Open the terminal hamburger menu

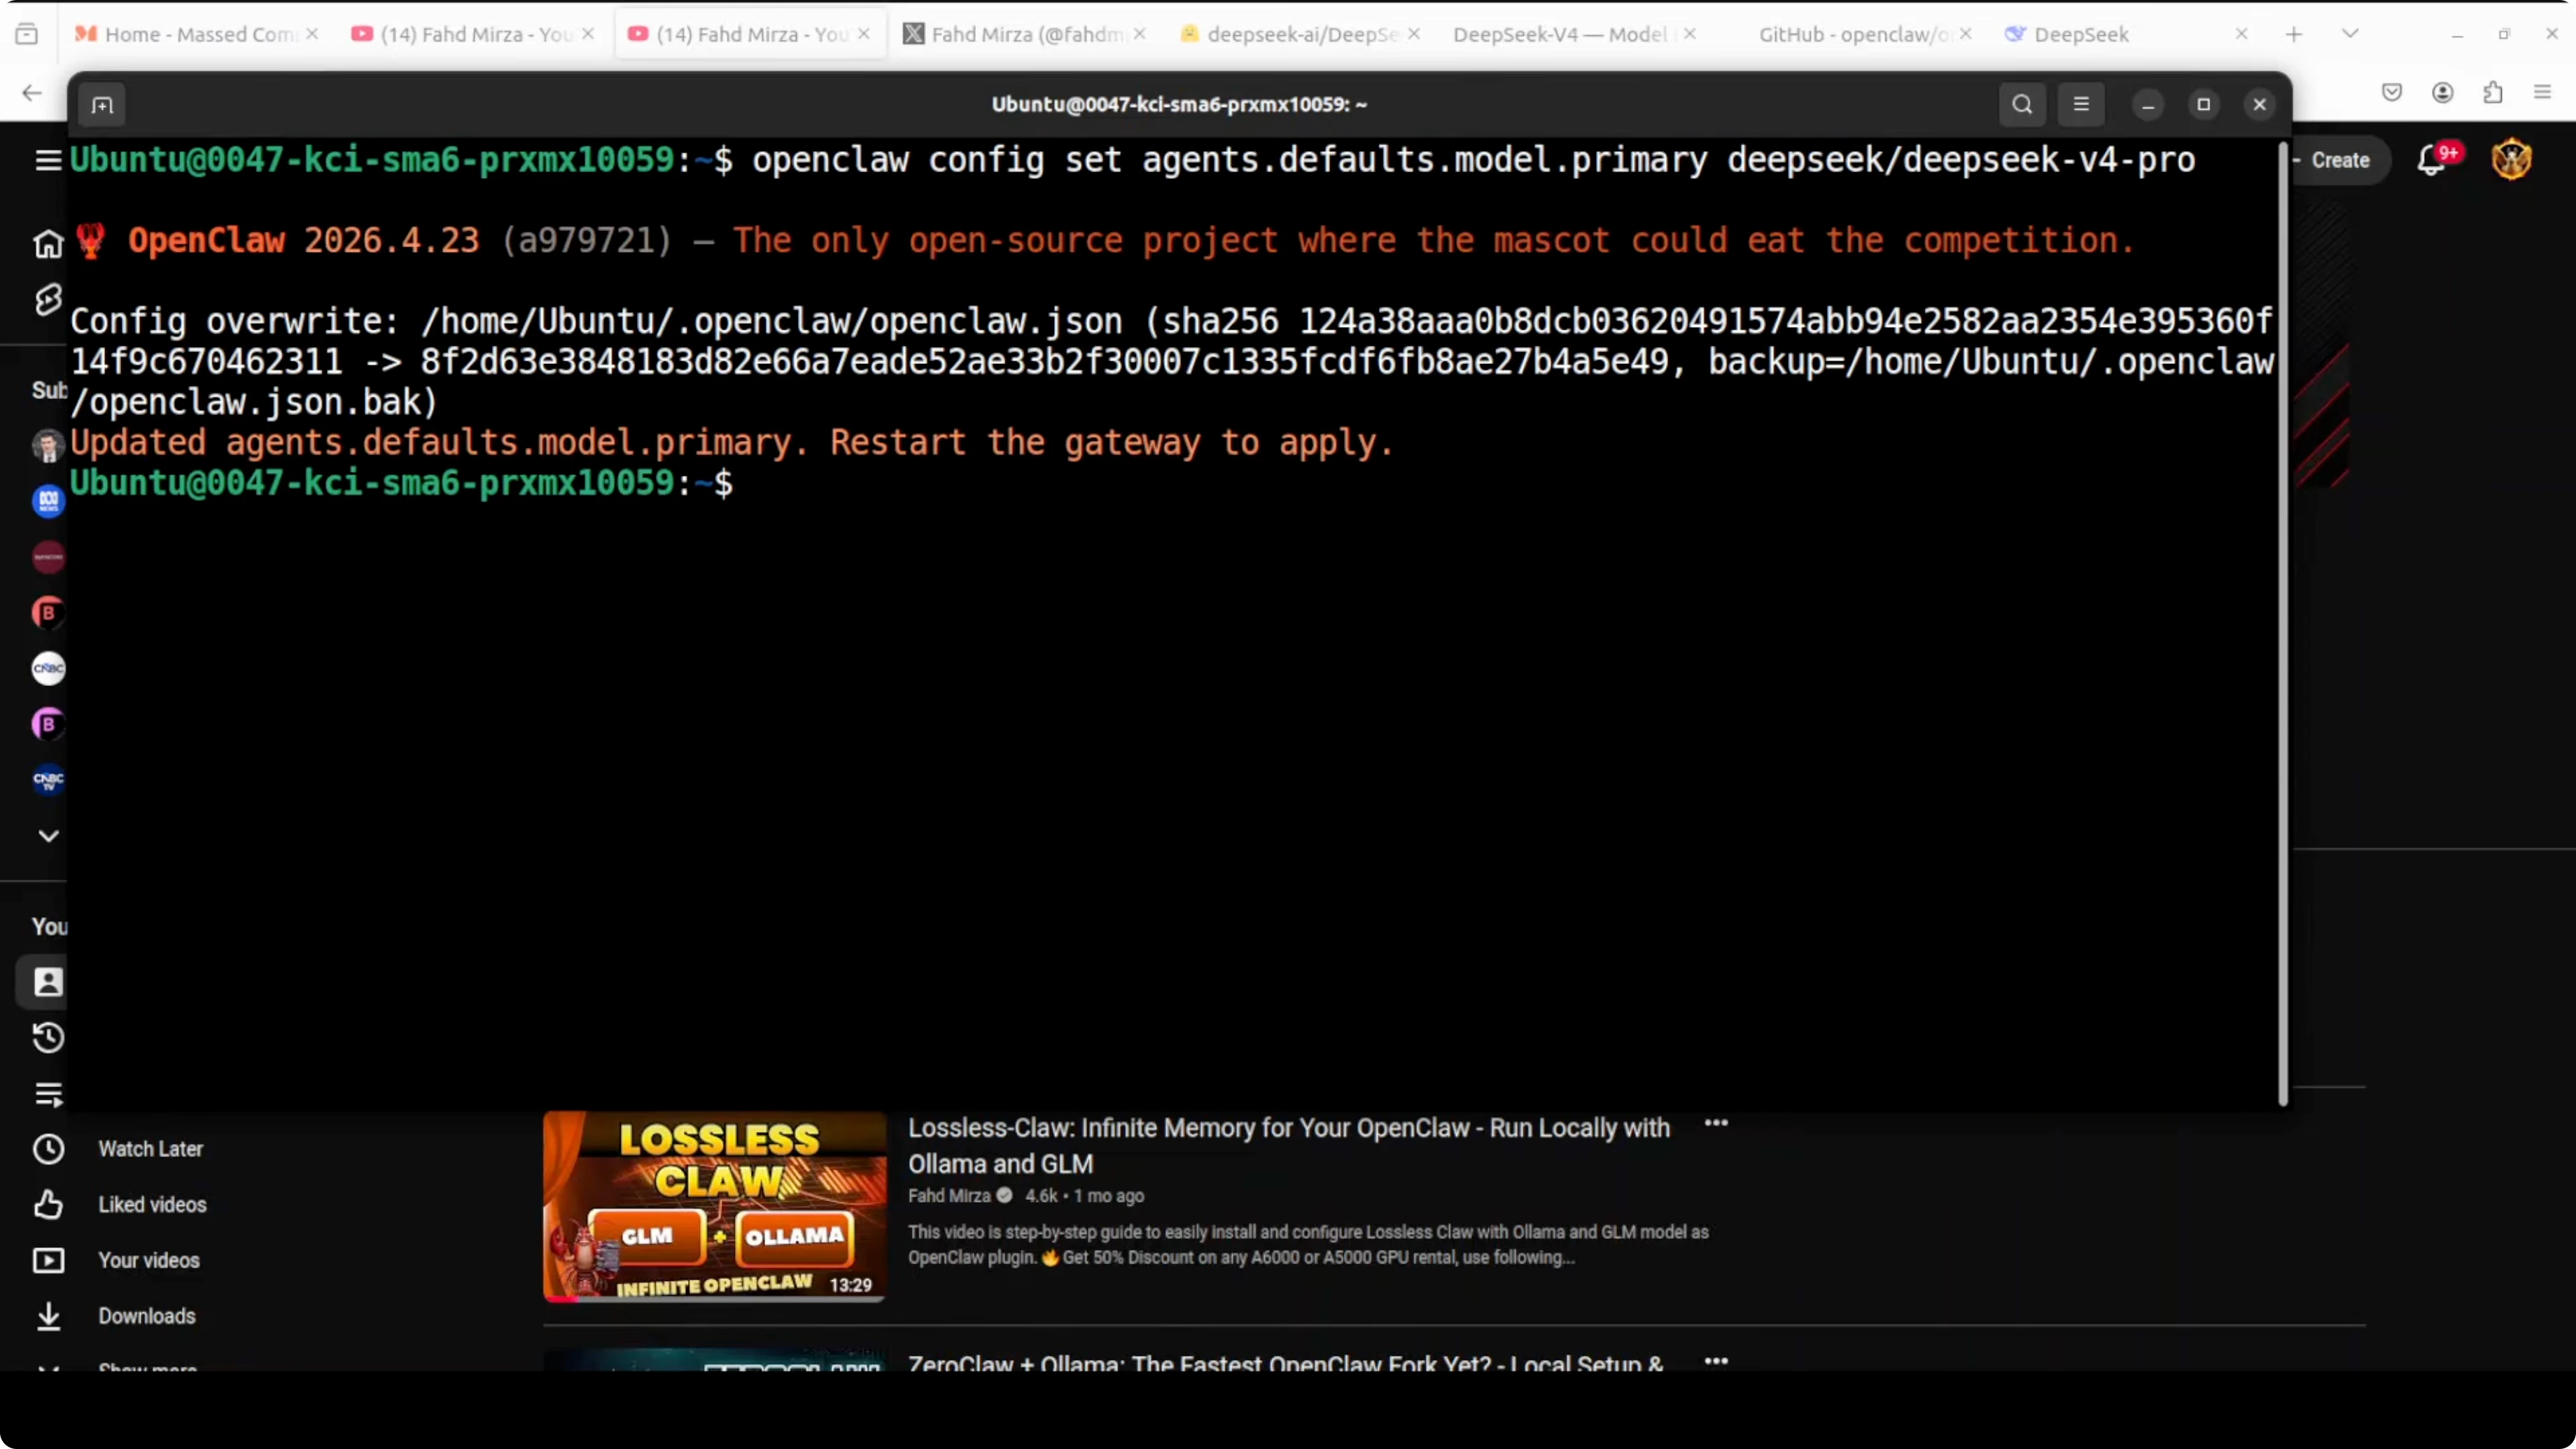click(x=2081, y=104)
